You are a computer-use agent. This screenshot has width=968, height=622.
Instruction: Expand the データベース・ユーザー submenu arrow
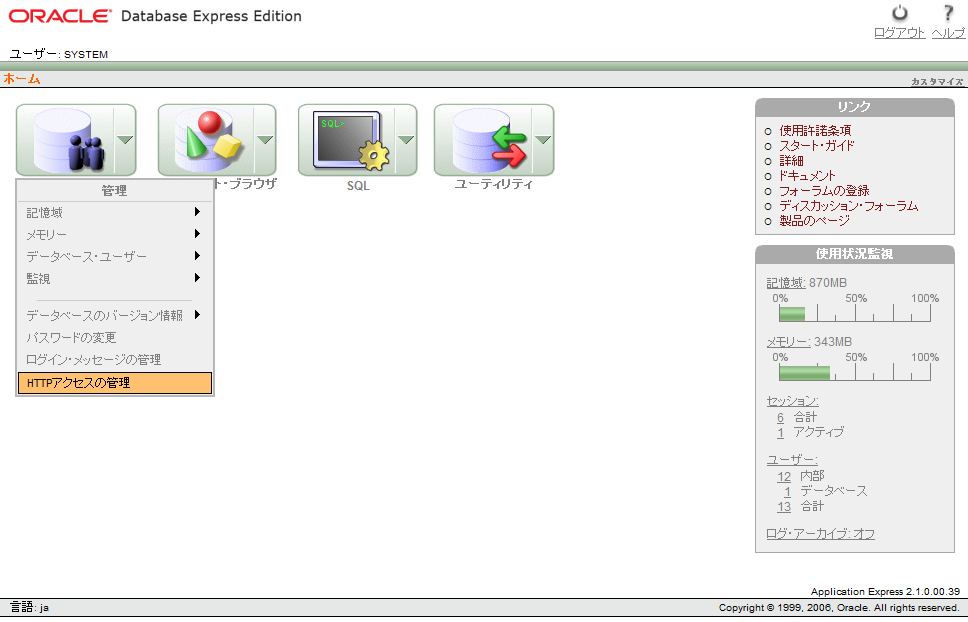(198, 255)
